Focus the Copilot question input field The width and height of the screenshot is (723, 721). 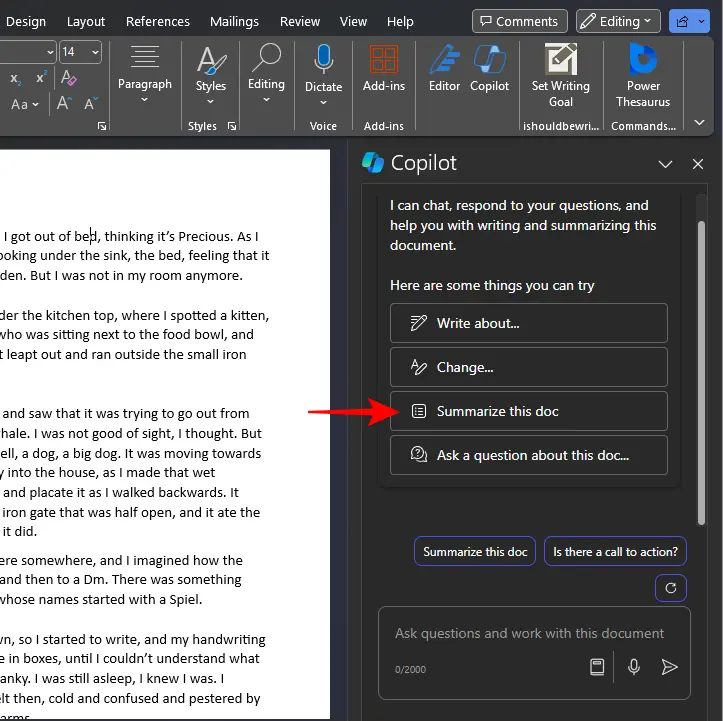pyautogui.click(x=530, y=634)
